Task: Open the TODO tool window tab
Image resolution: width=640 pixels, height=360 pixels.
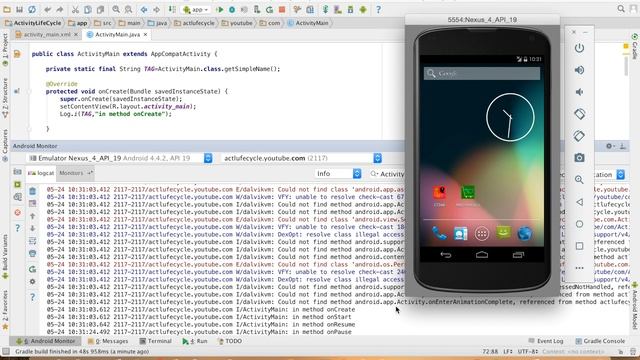Action: (230, 341)
